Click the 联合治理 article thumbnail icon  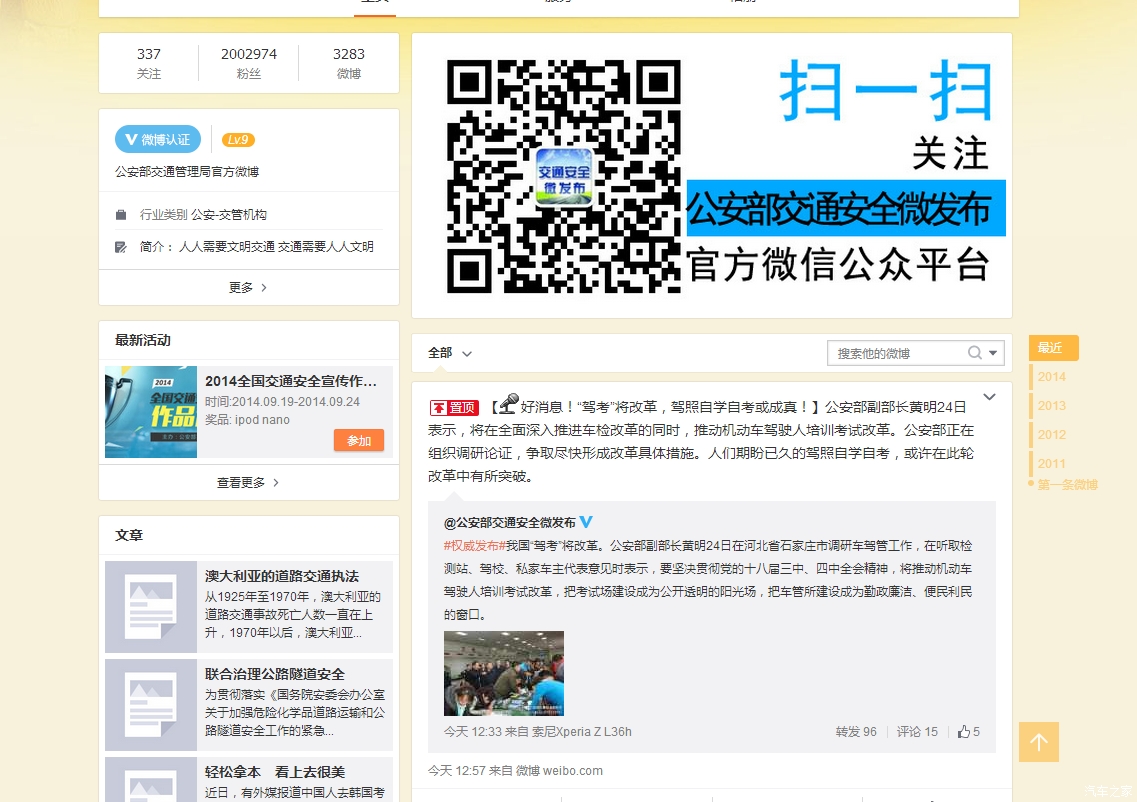[151, 705]
